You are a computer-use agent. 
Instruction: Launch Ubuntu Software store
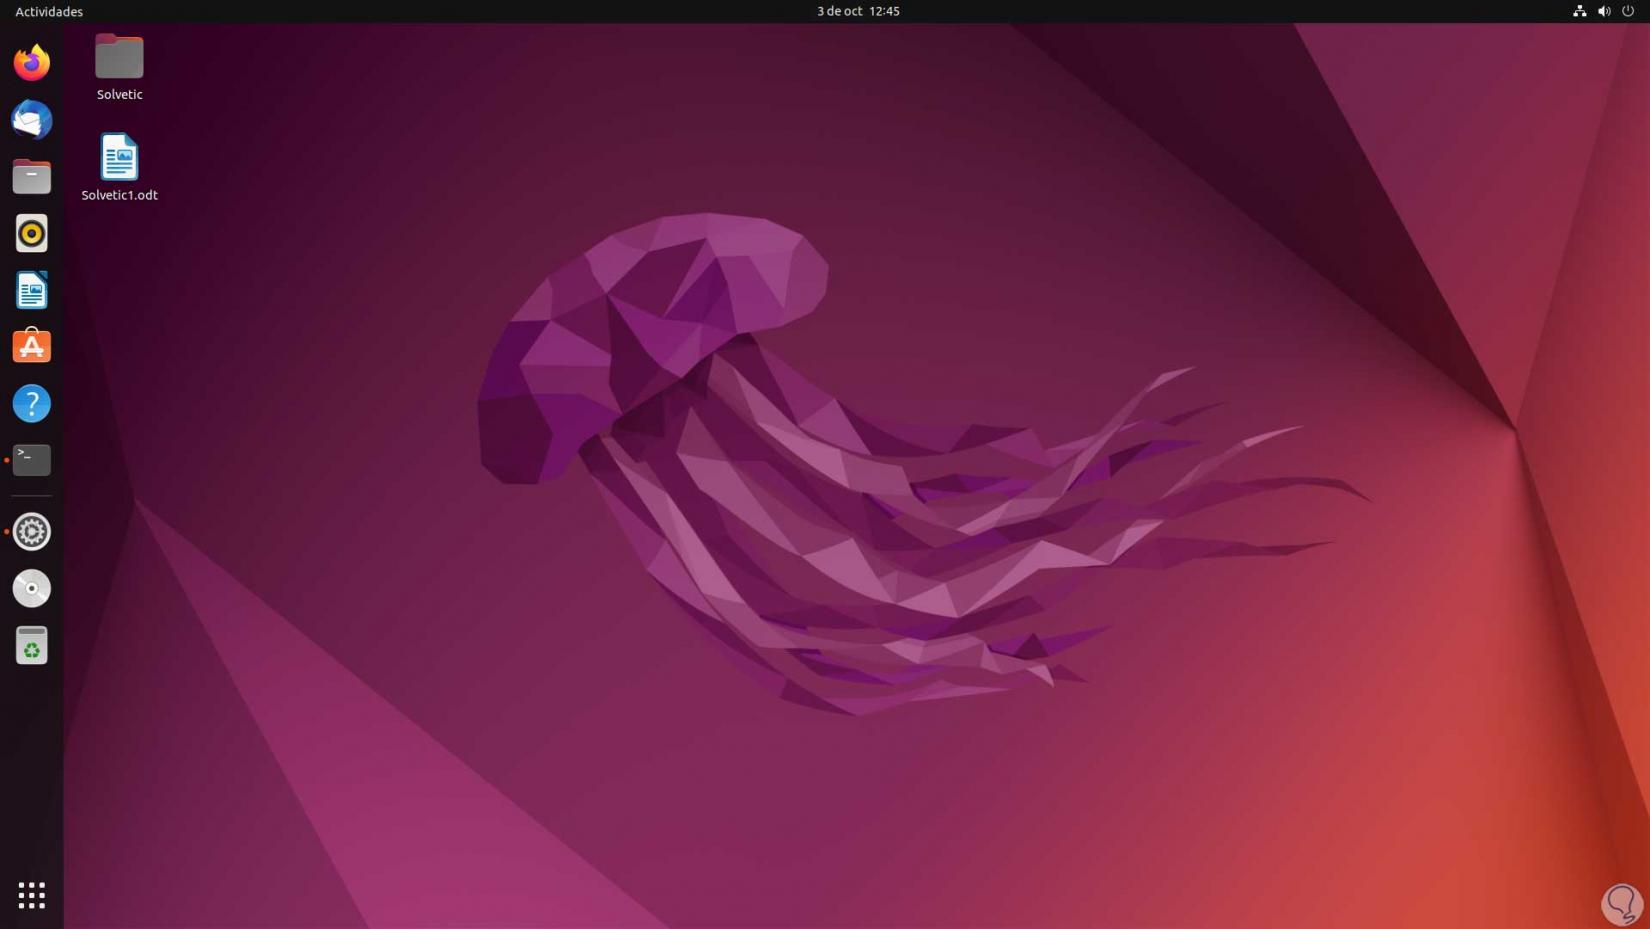click(x=31, y=346)
